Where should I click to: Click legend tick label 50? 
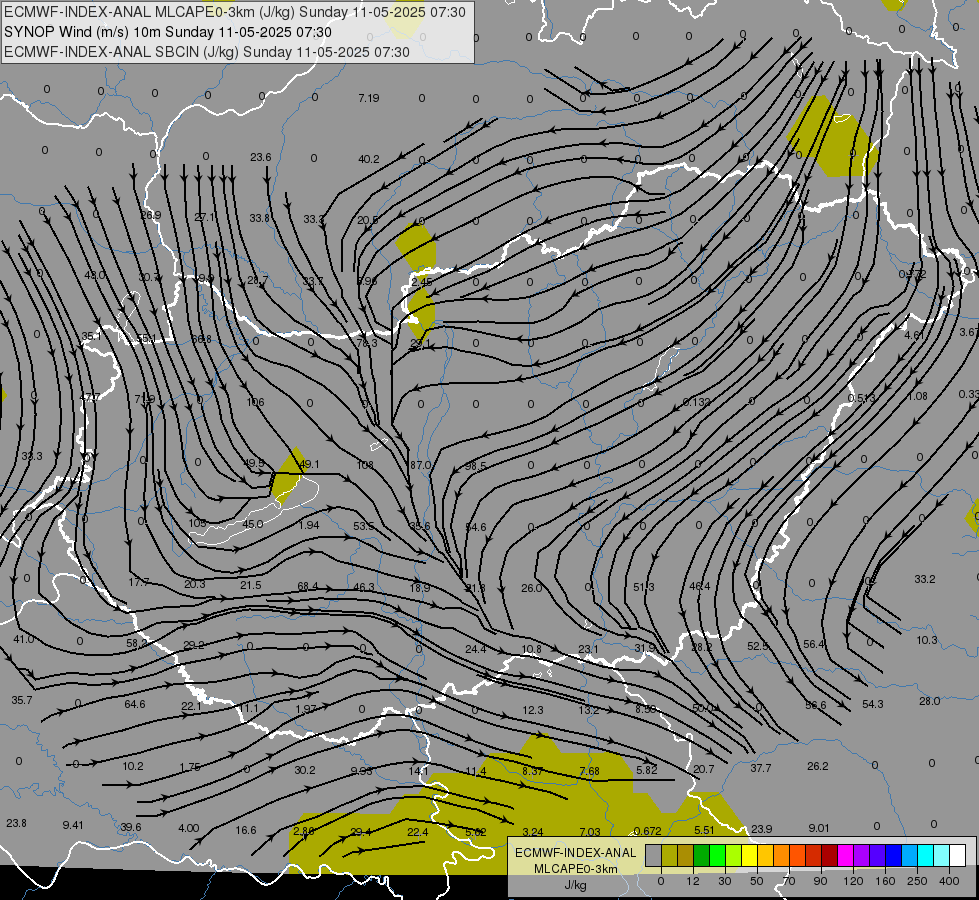[x=757, y=881]
